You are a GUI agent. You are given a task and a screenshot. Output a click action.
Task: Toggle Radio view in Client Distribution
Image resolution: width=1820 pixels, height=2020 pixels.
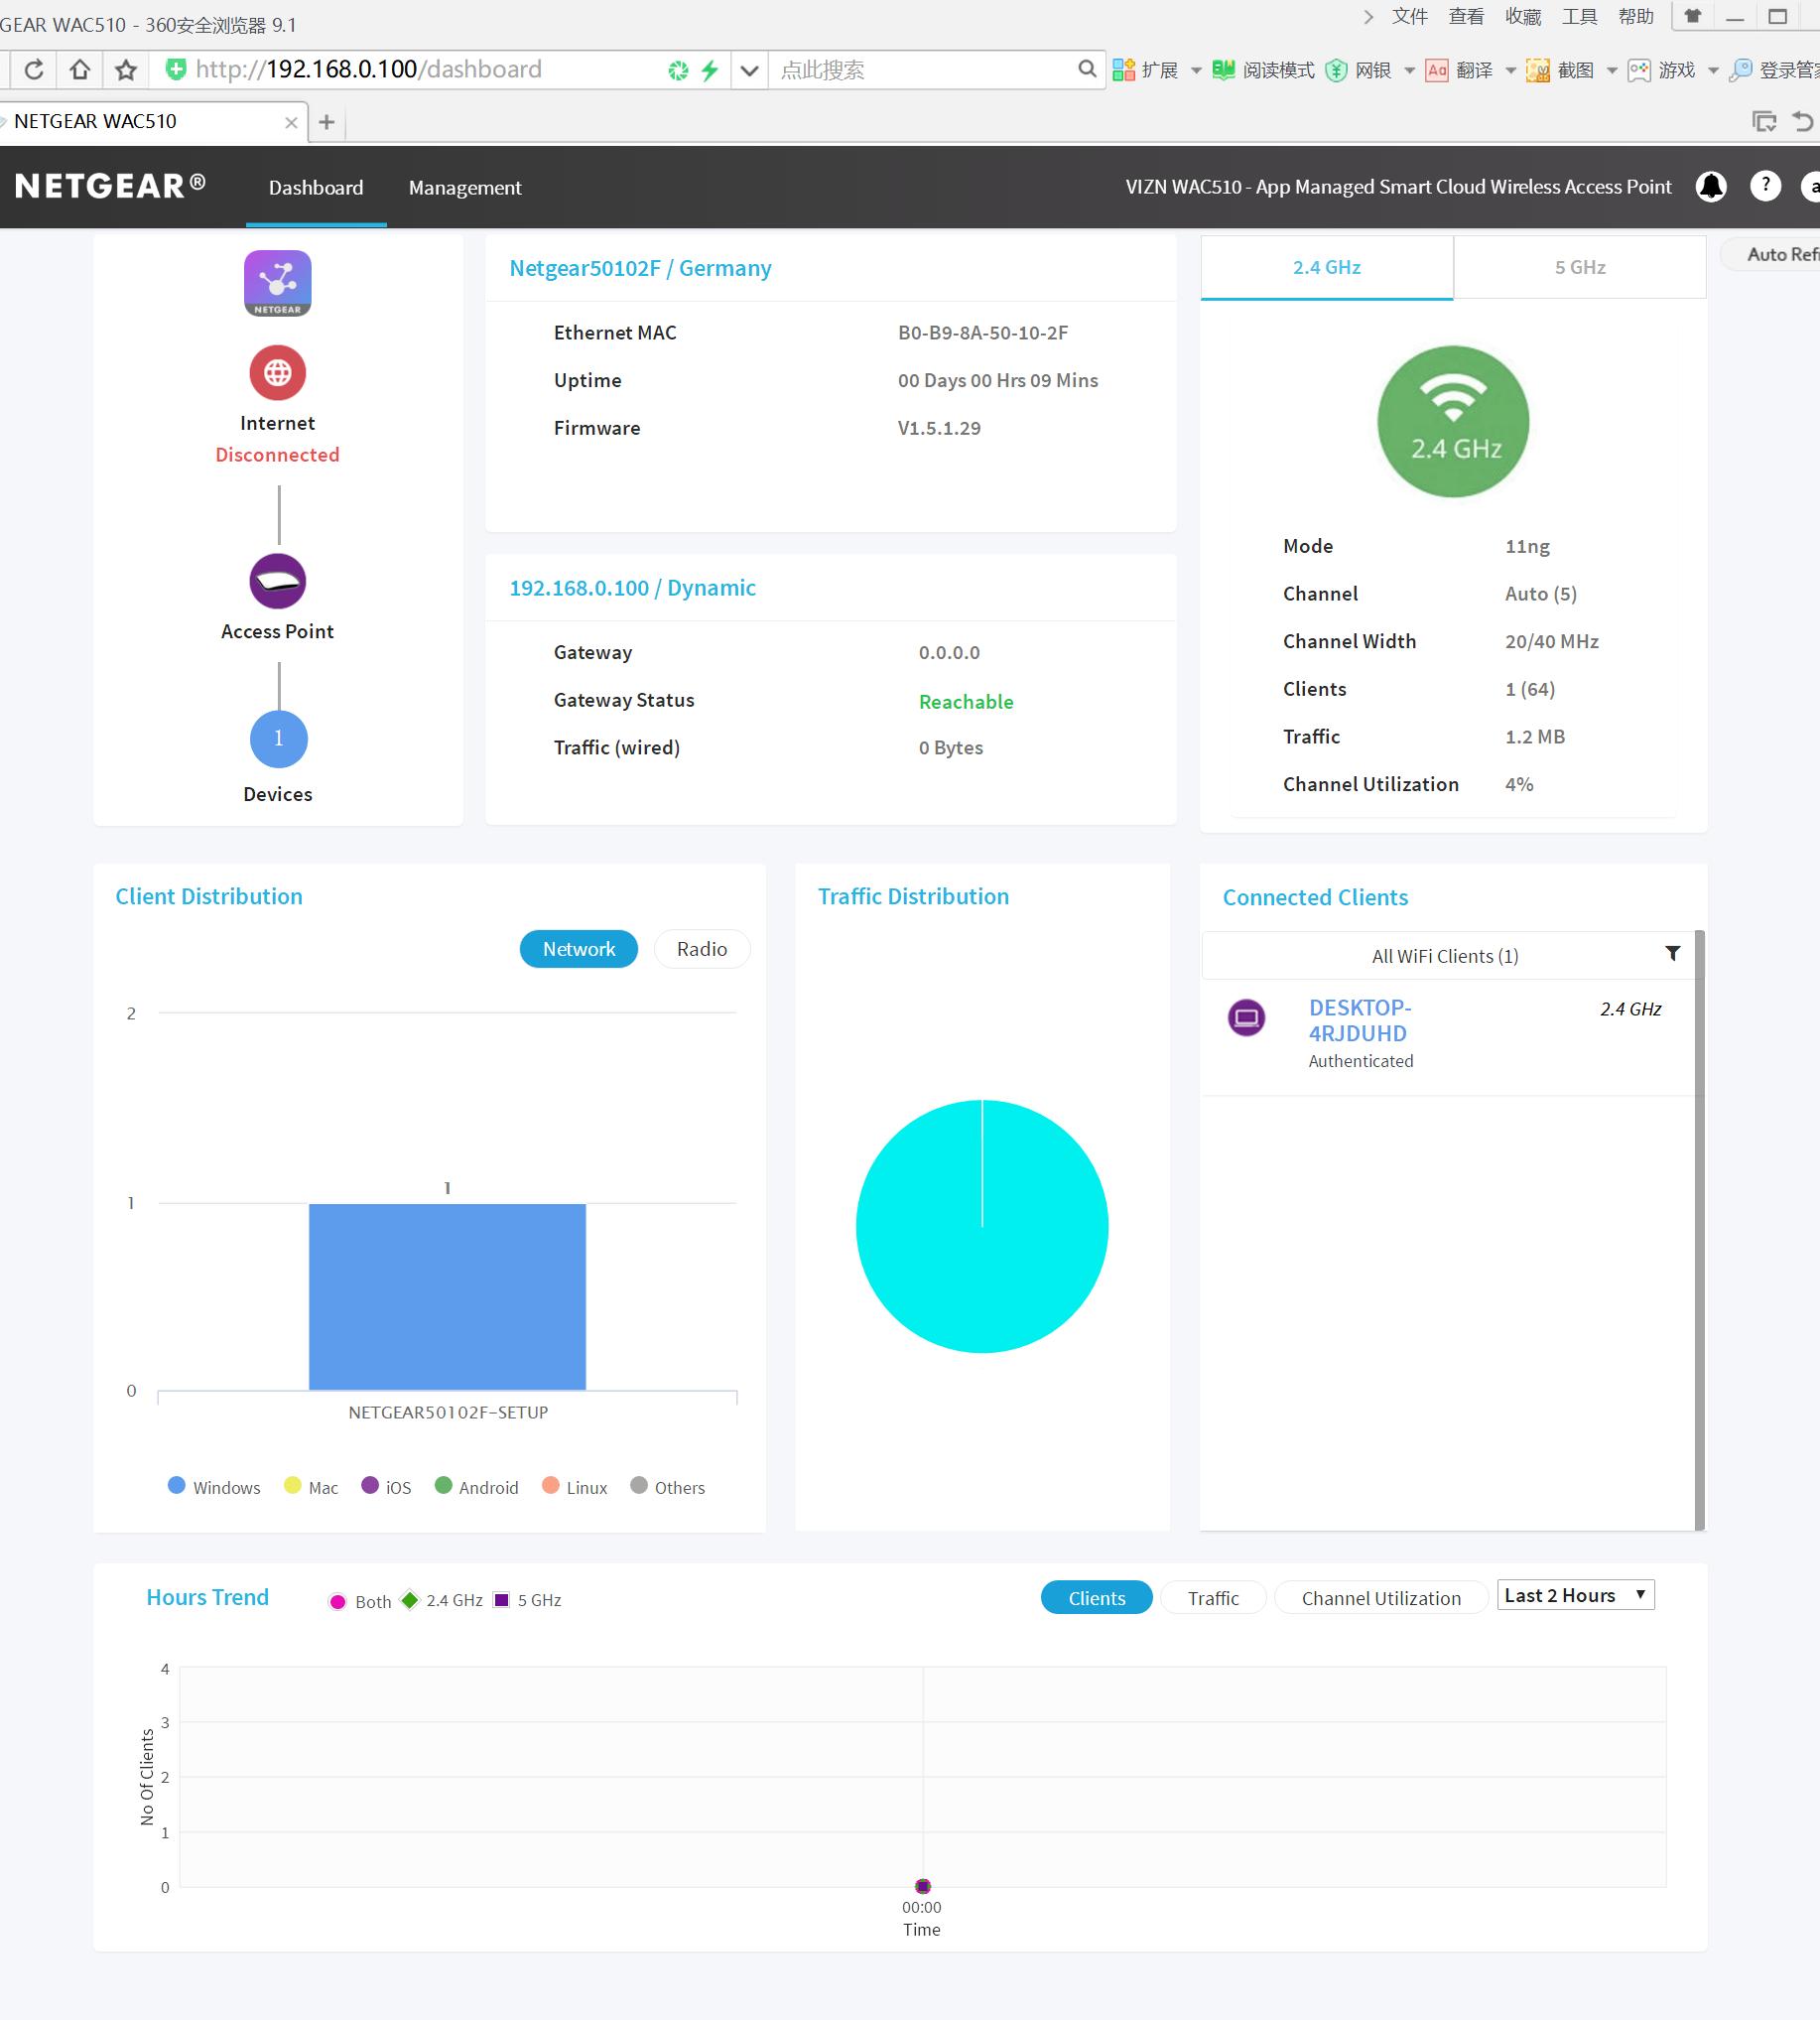pyautogui.click(x=702, y=949)
